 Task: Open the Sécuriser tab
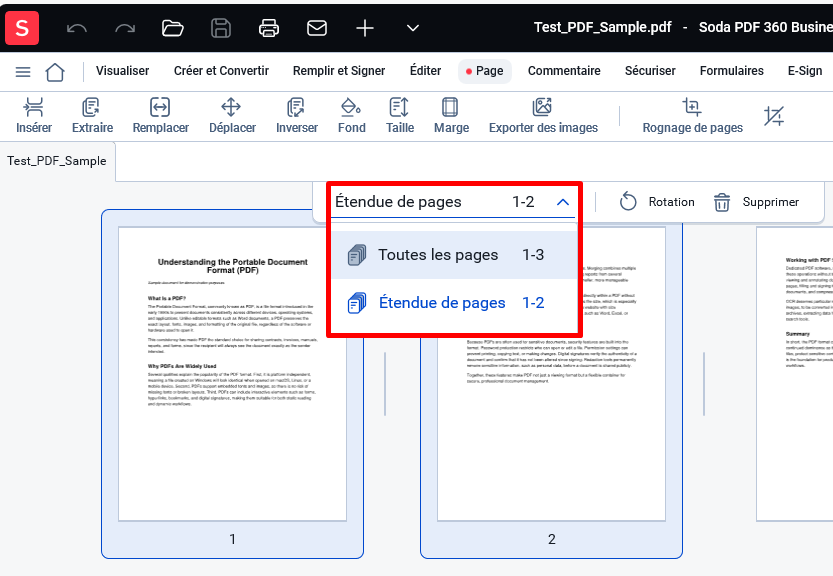[x=650, y=71]
